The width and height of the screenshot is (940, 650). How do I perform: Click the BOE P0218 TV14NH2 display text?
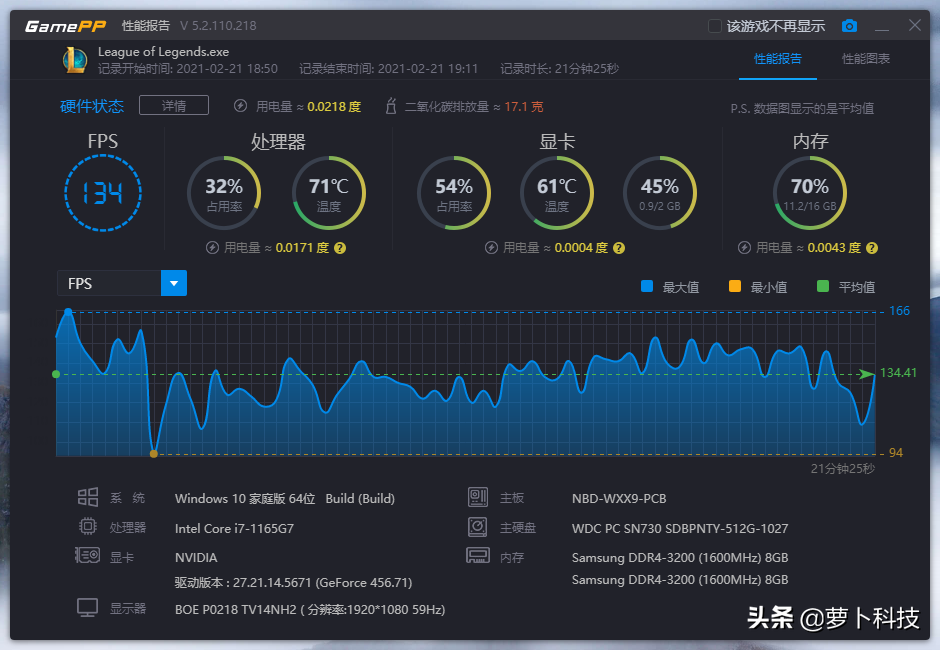click(x=310, y=610)
